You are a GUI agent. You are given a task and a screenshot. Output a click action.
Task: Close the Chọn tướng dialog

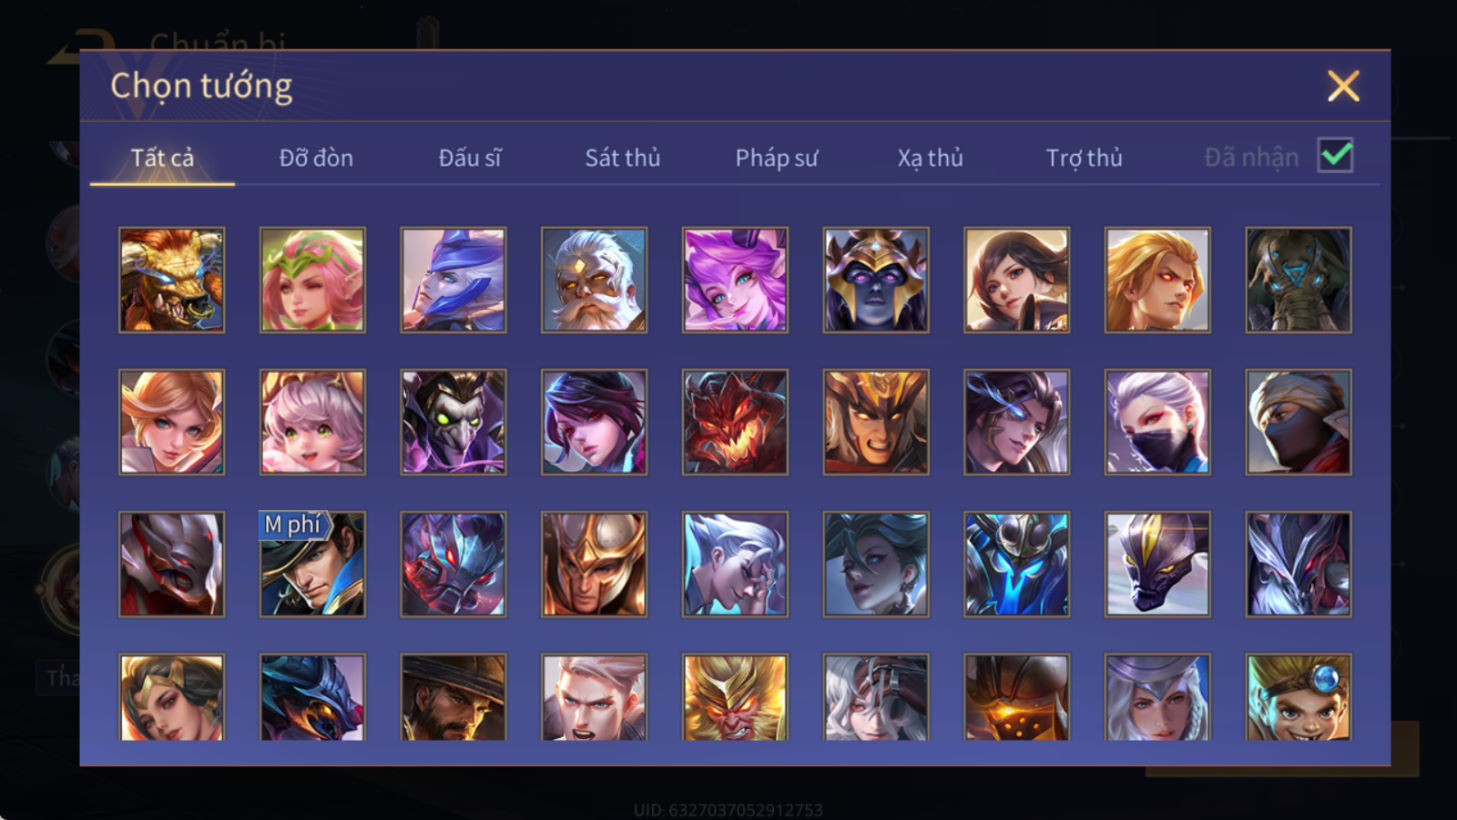point(1343,86)
